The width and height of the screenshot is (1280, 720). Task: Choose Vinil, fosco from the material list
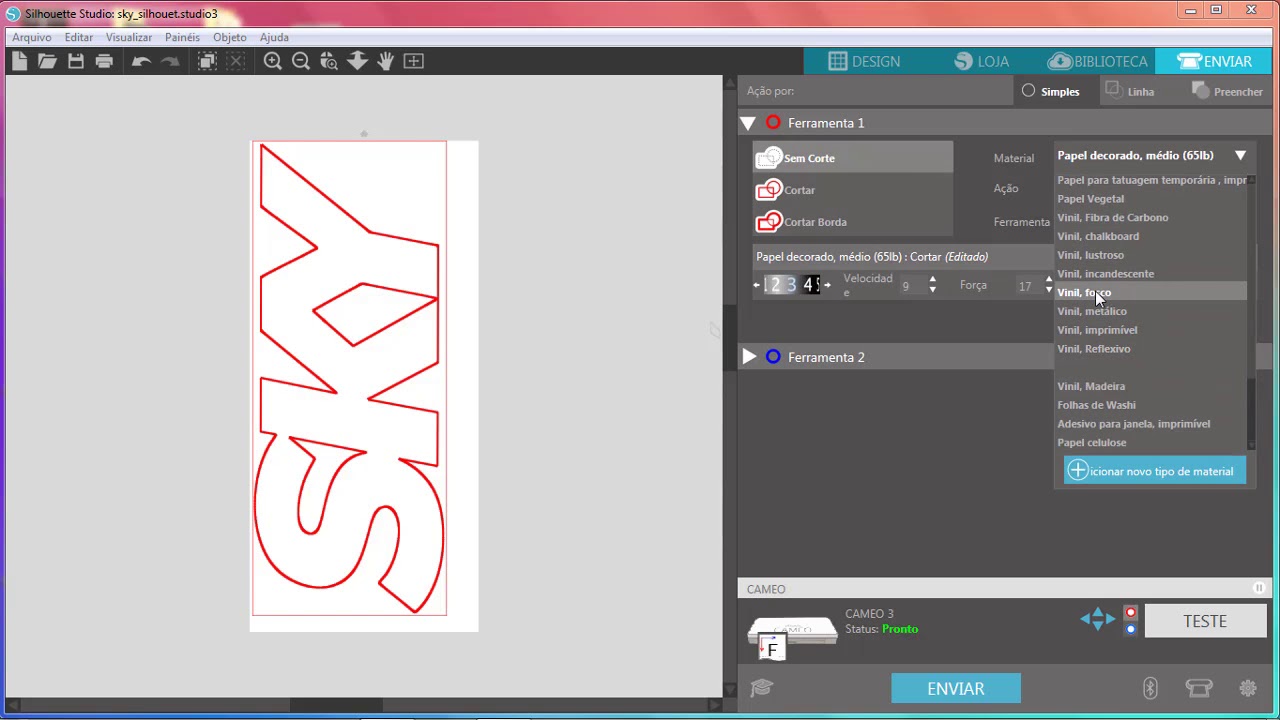click(1151, 292)
